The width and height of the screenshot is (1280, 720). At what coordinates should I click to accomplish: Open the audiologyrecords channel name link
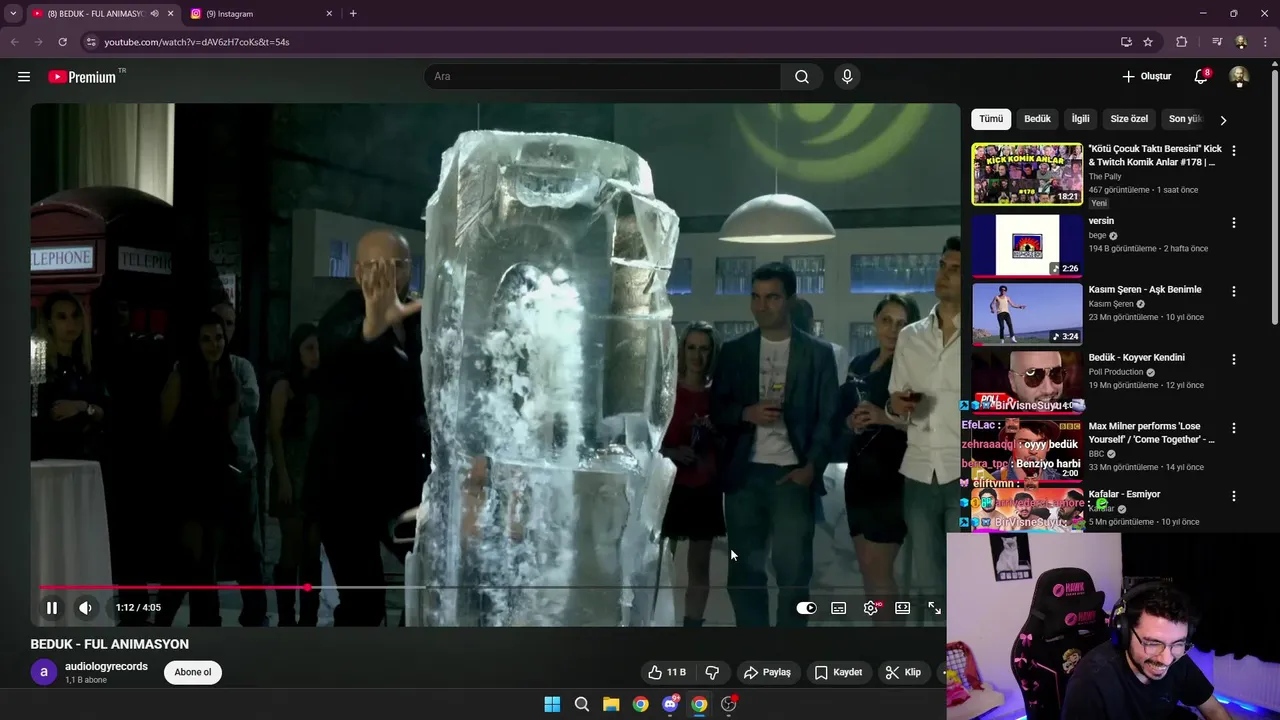106,666
